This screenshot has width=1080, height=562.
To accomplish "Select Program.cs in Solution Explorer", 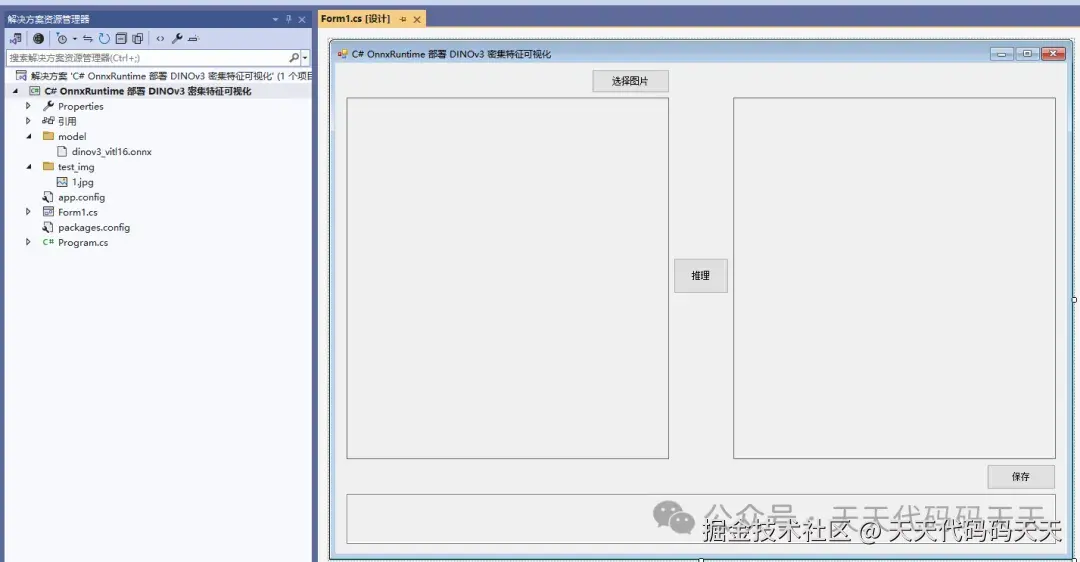I will click(x=83, y=242).
